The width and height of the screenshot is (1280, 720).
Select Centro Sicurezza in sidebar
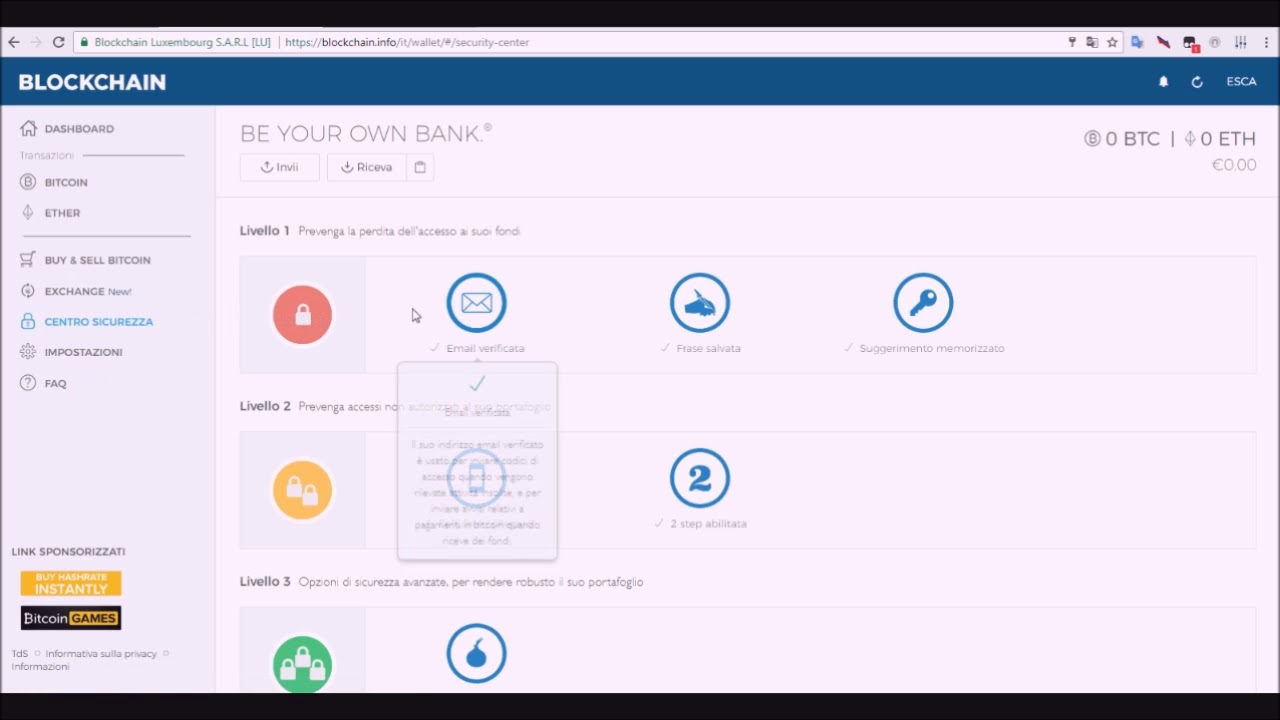click(x=86, y=322)
